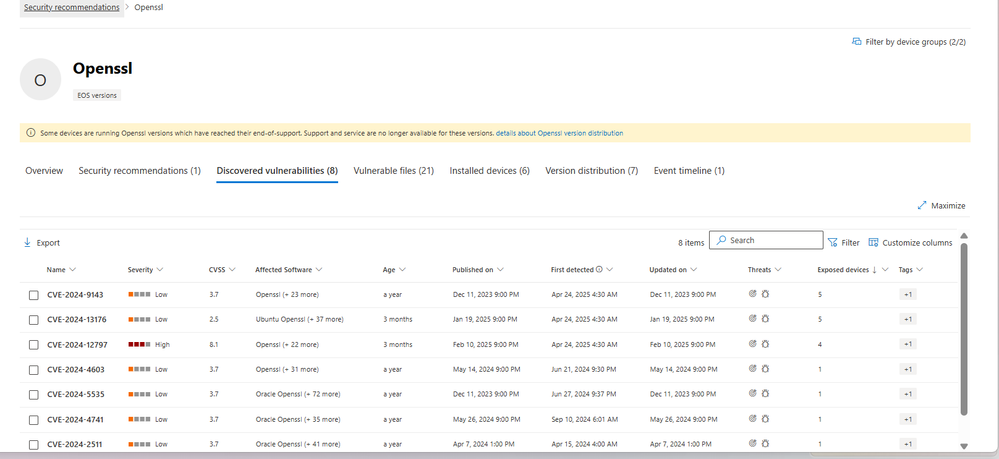Click the +1 tag for CVE-2024-9143
This screenshot has width=999, height=459.
coord(908,294)
